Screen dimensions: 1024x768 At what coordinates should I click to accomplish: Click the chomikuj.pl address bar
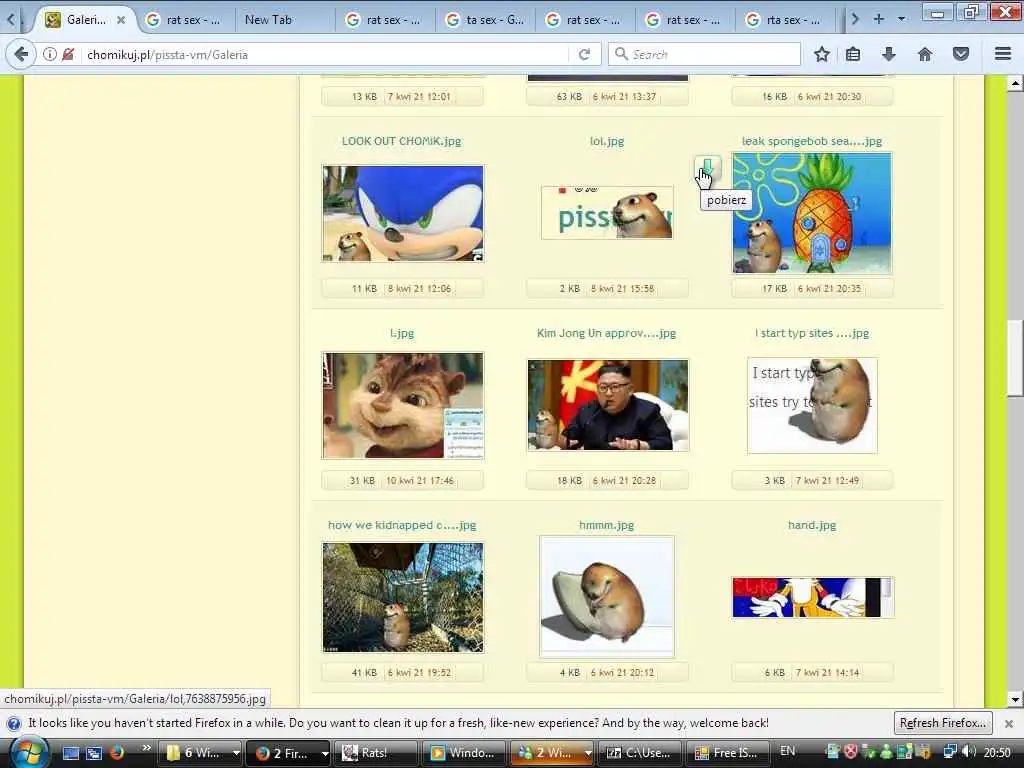pyautogui.click(x=325, y=54)
